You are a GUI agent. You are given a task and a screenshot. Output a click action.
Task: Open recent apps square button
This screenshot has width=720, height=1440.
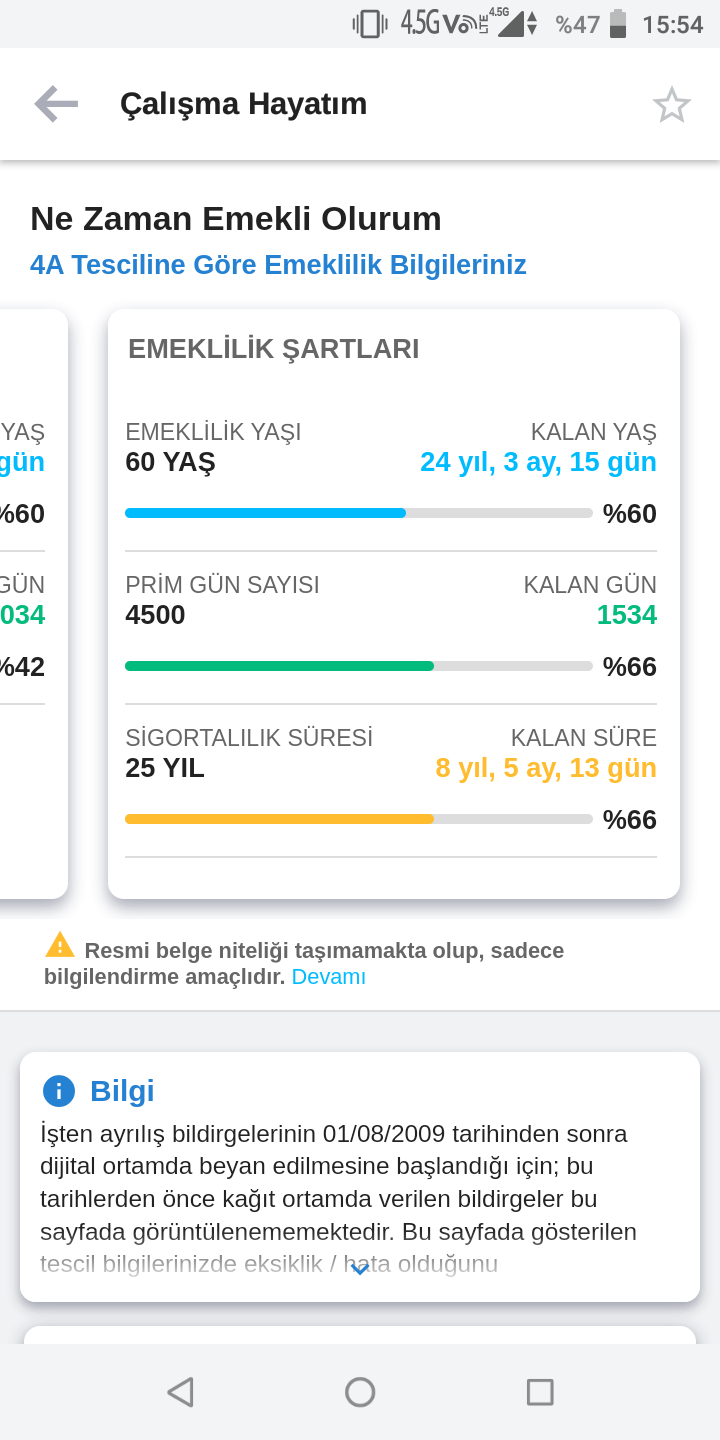pos(540,1392)
